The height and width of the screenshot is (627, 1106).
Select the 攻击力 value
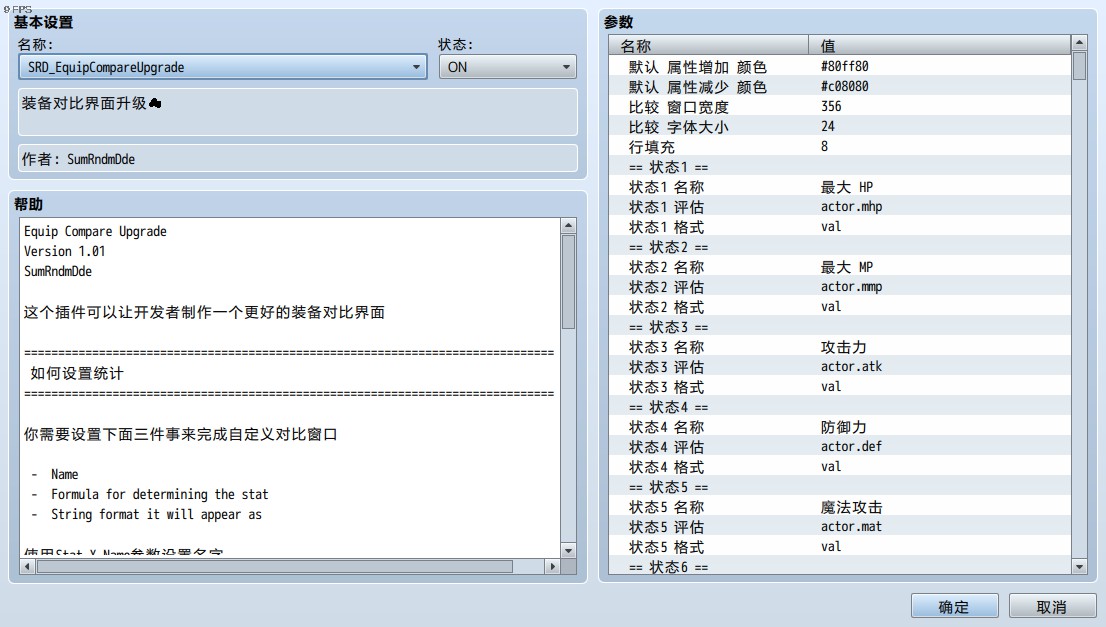click(843, 347)
